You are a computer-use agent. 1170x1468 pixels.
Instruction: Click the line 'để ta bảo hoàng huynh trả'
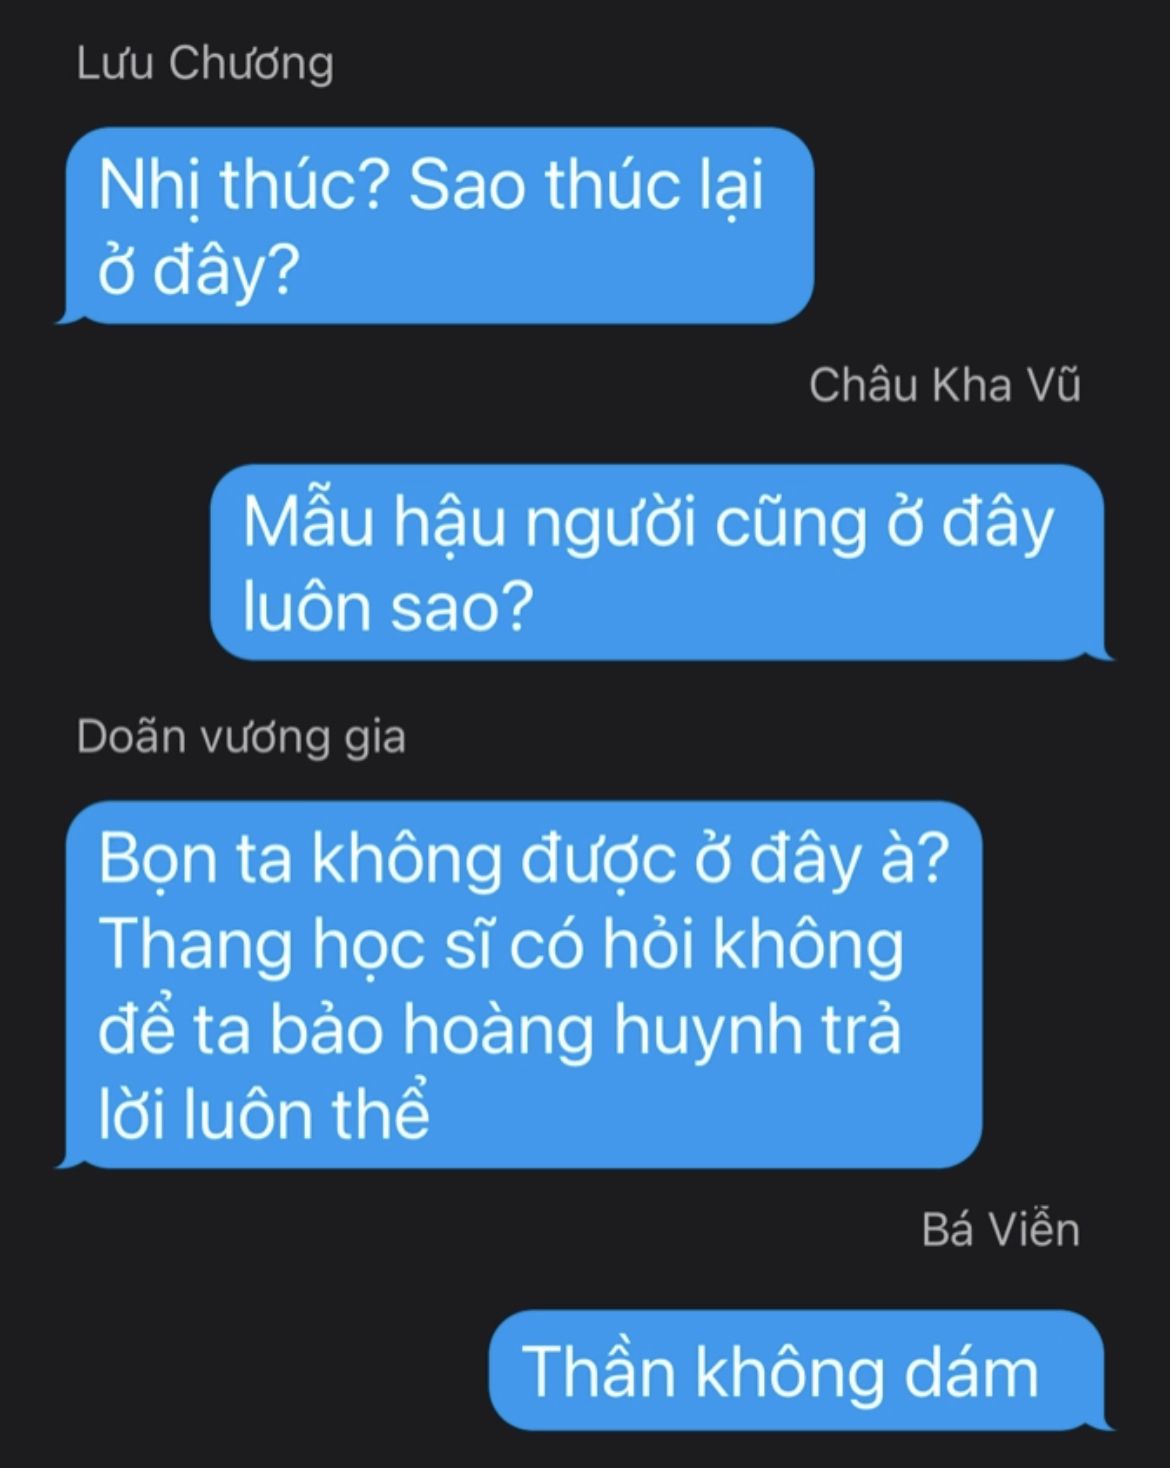tap(500, 1030)
